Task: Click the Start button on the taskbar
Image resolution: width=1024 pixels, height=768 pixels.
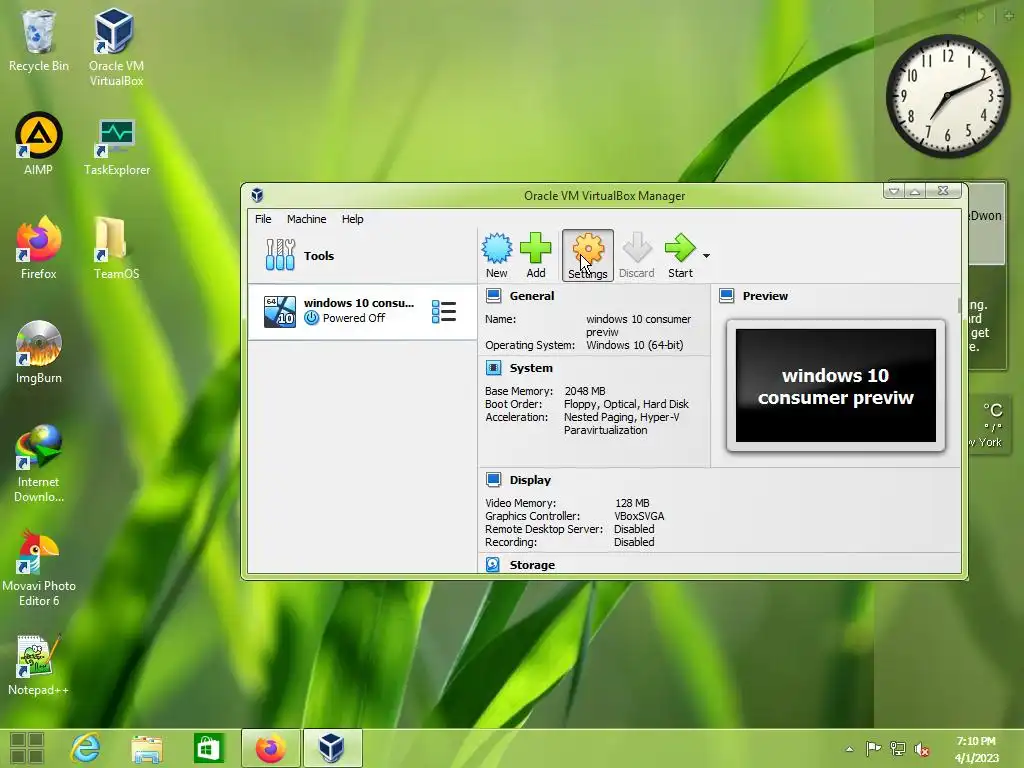Action: pyautogui.click(x=27, y=748)
